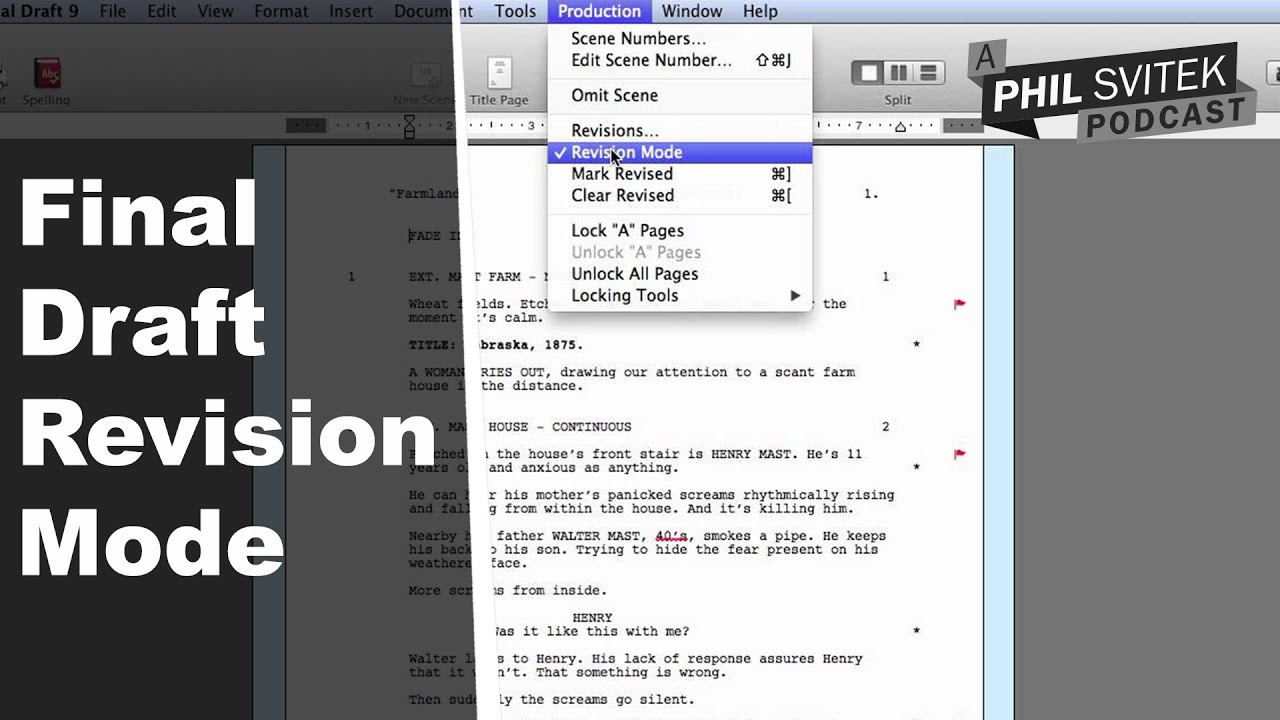
Task: Click the Final Draft 9 application menu
Action: pyautogui.click(x=39, y=11)
